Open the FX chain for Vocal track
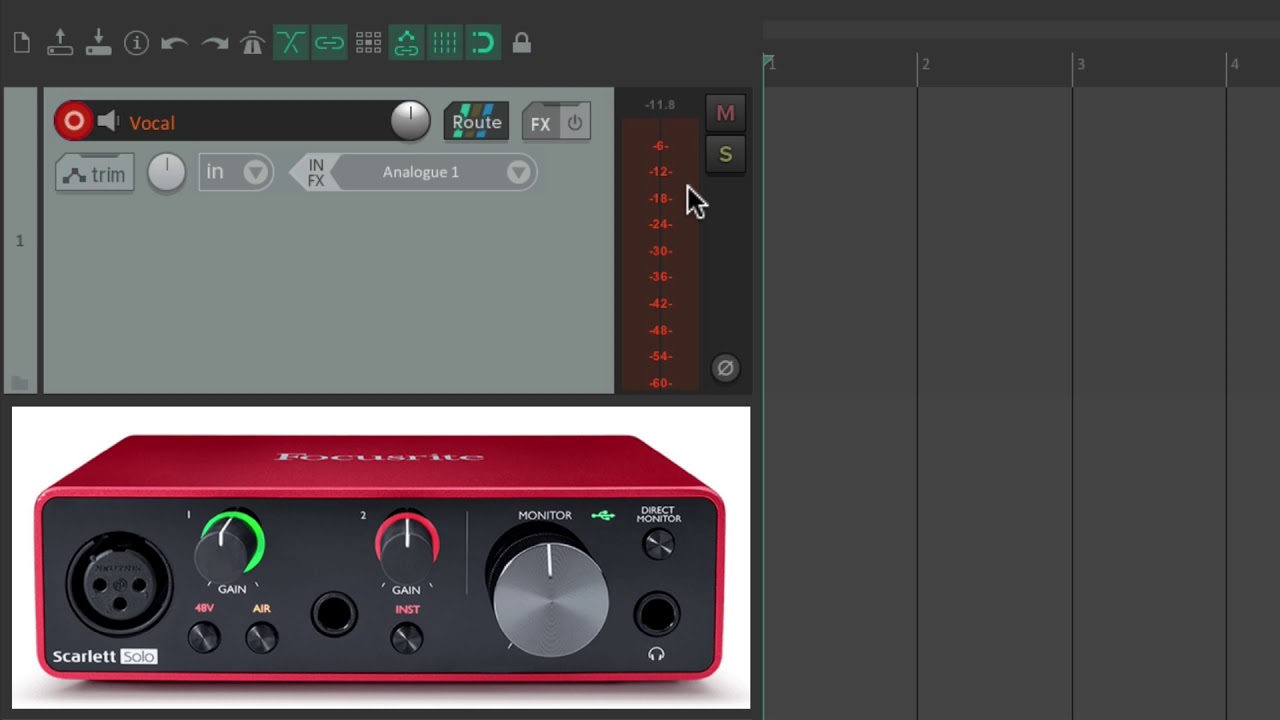 (540, 123)
